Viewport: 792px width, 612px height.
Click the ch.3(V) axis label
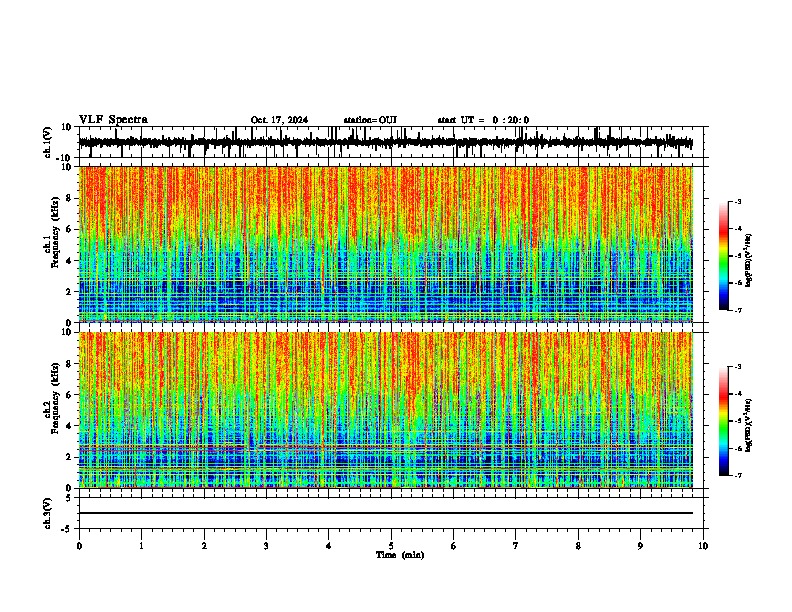click(x=48, y=513)
